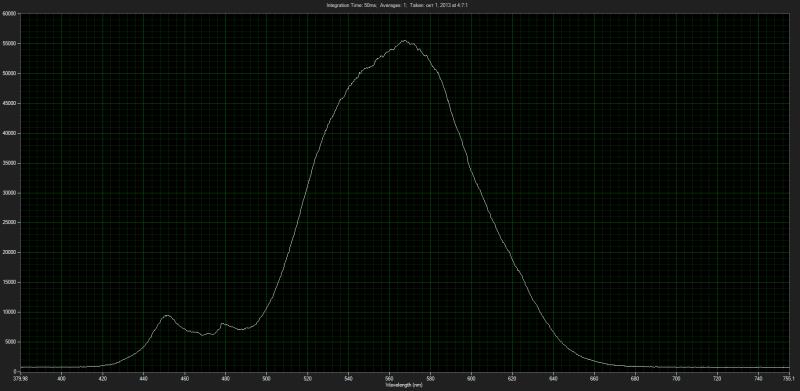Click the 600 x-axis tick label

[471, 379]
